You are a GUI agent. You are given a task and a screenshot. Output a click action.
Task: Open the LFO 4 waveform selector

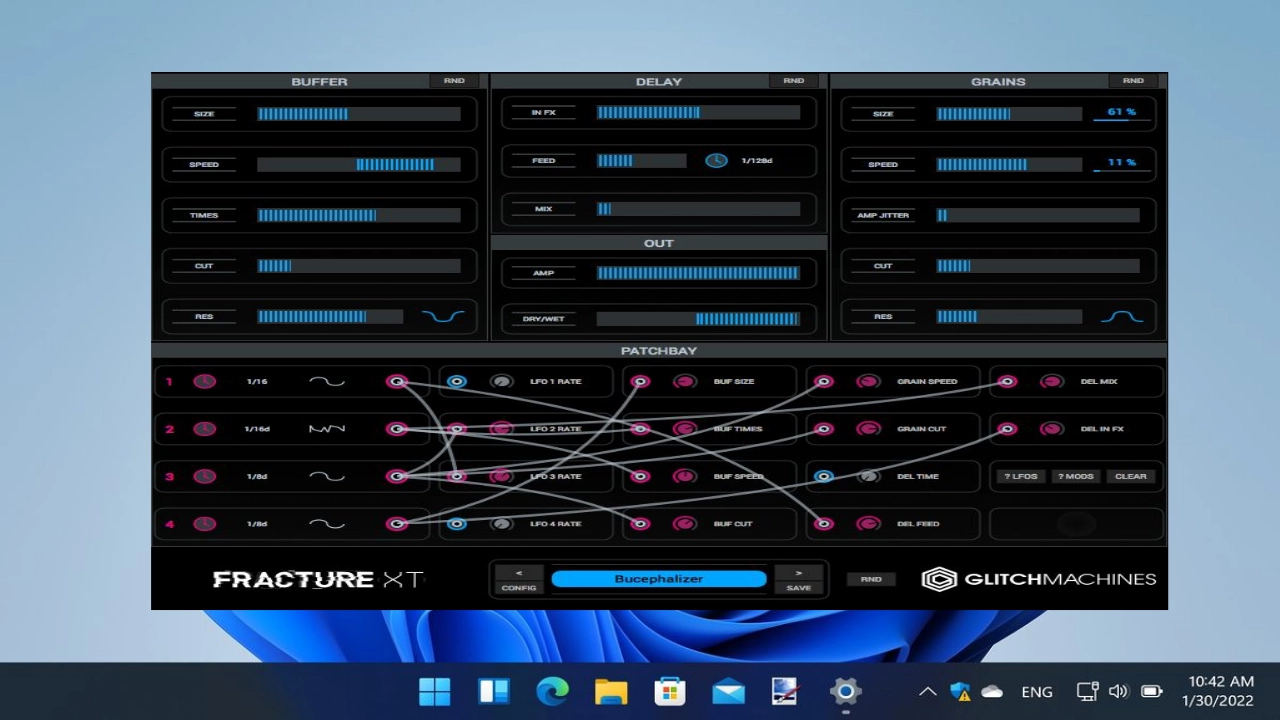coord(327,524)
